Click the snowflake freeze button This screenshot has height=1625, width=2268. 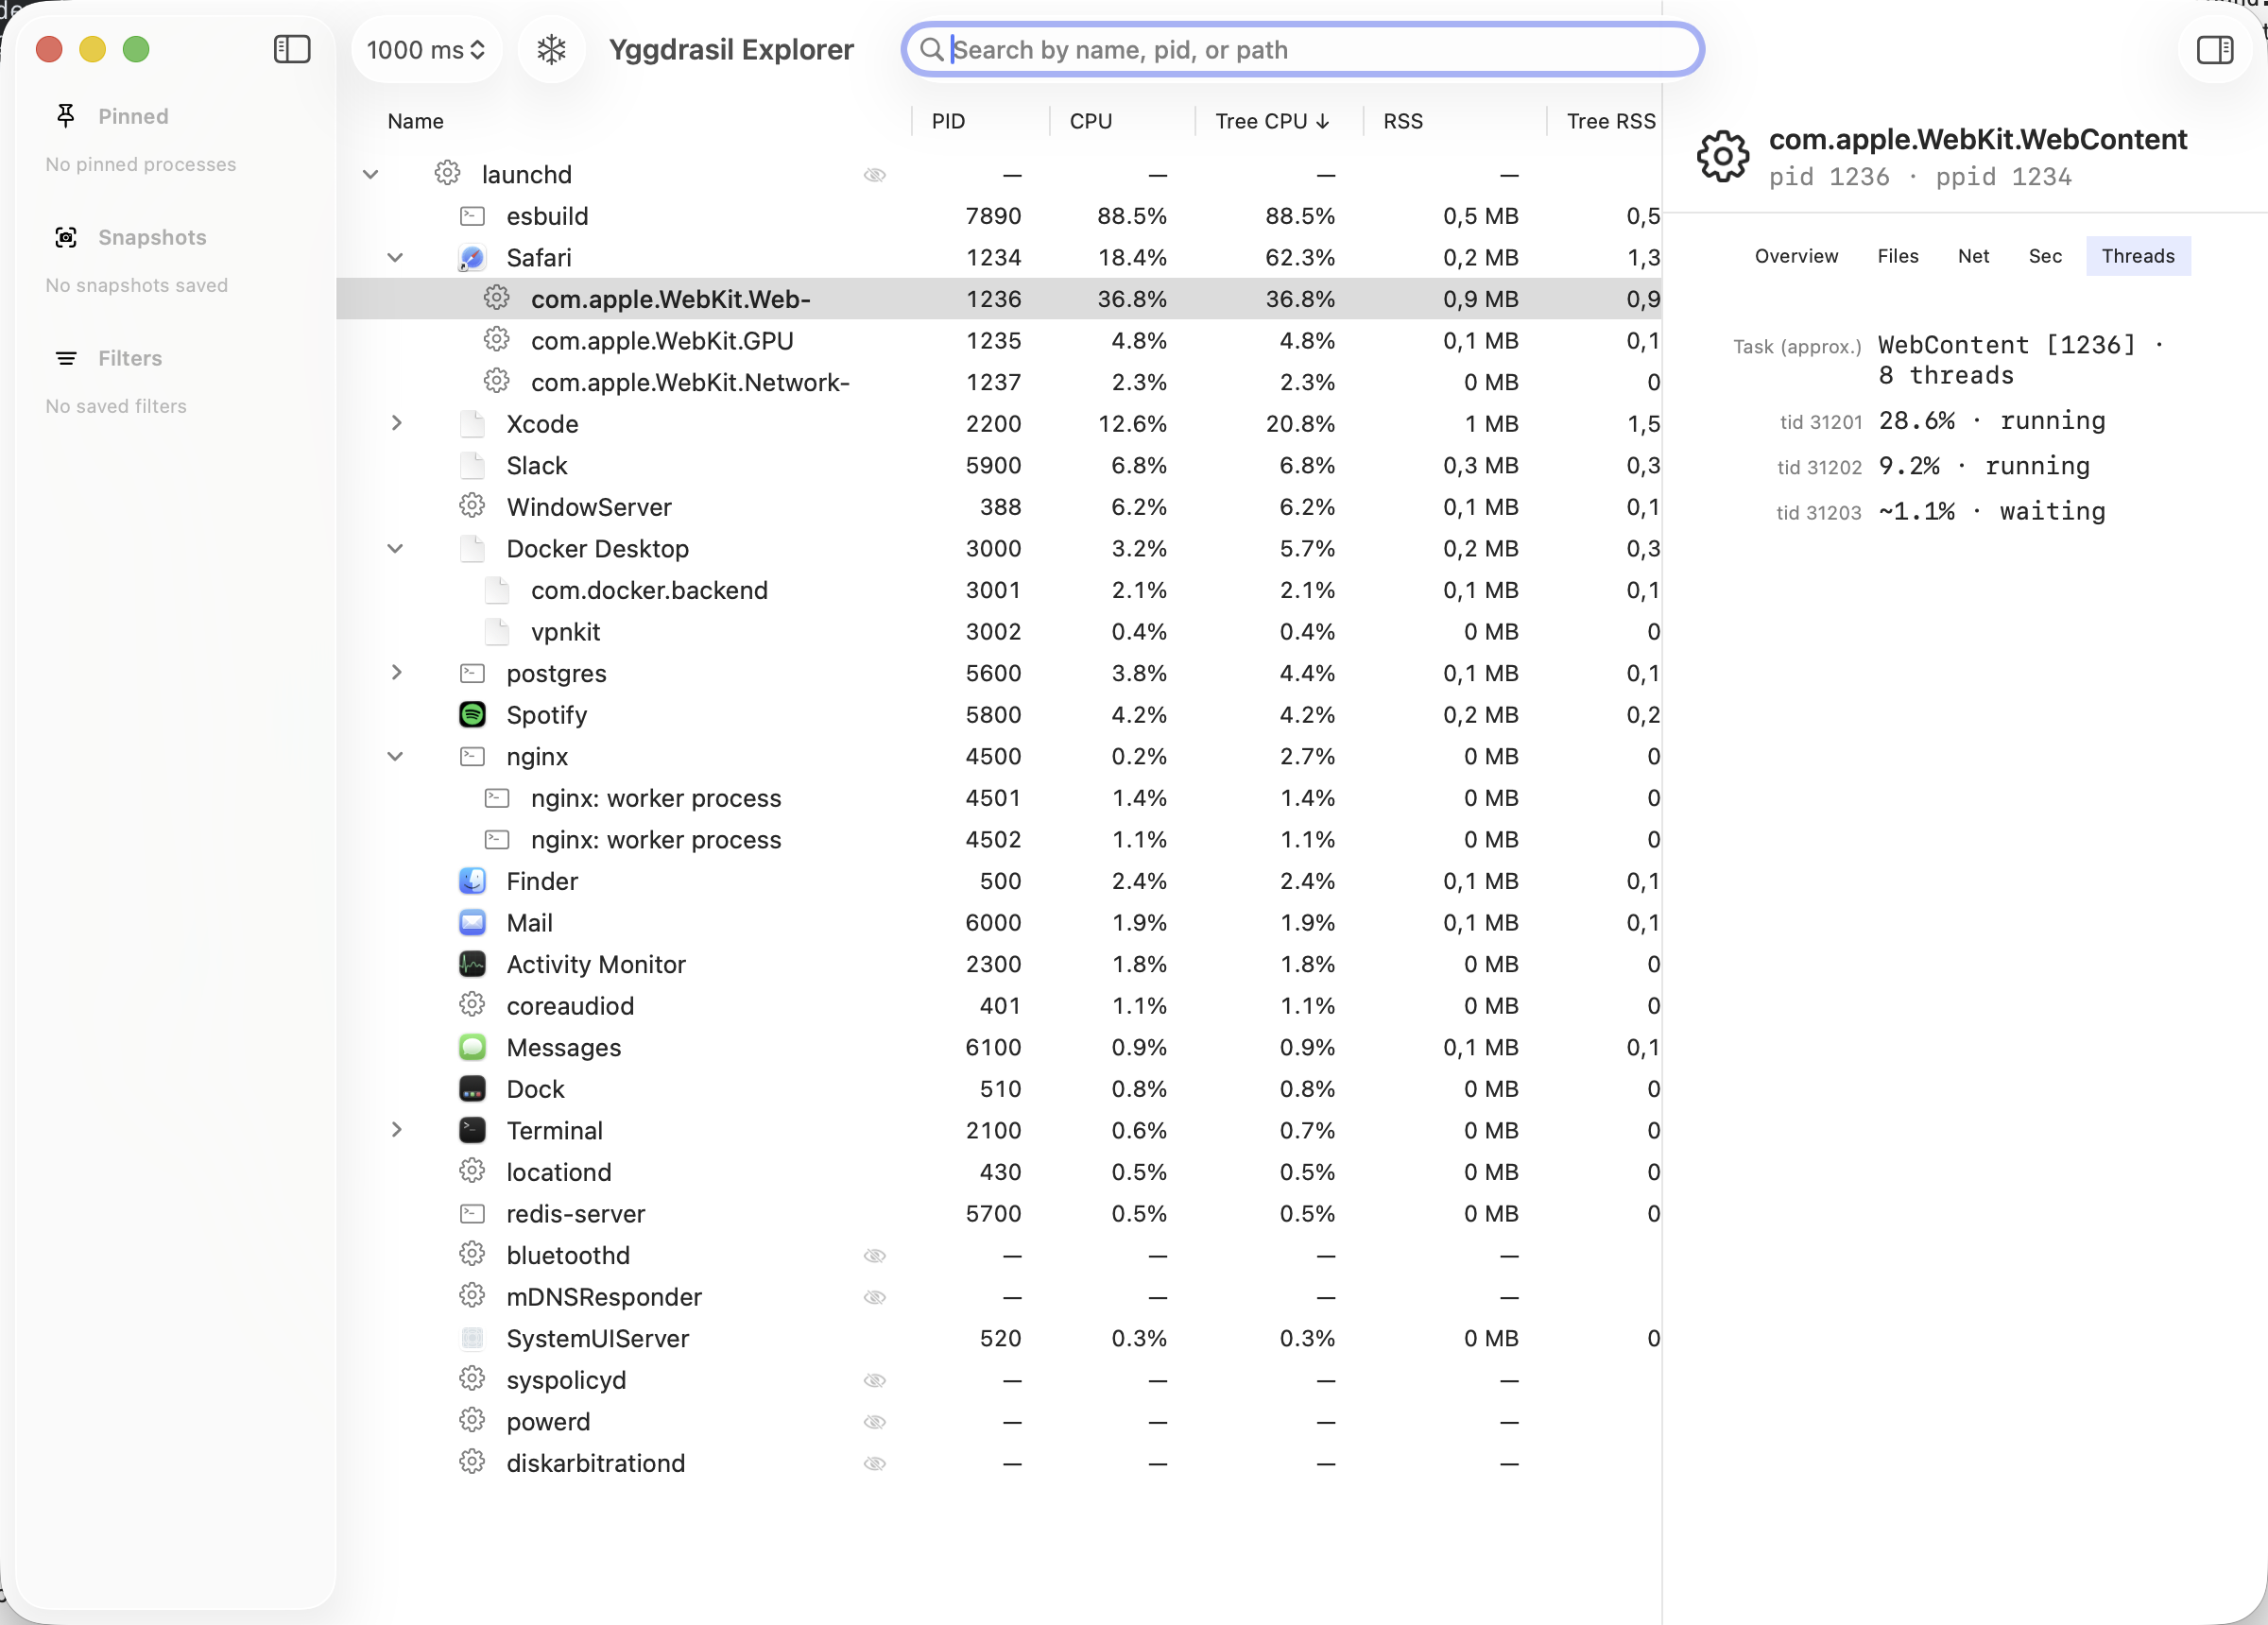[551, 49]
